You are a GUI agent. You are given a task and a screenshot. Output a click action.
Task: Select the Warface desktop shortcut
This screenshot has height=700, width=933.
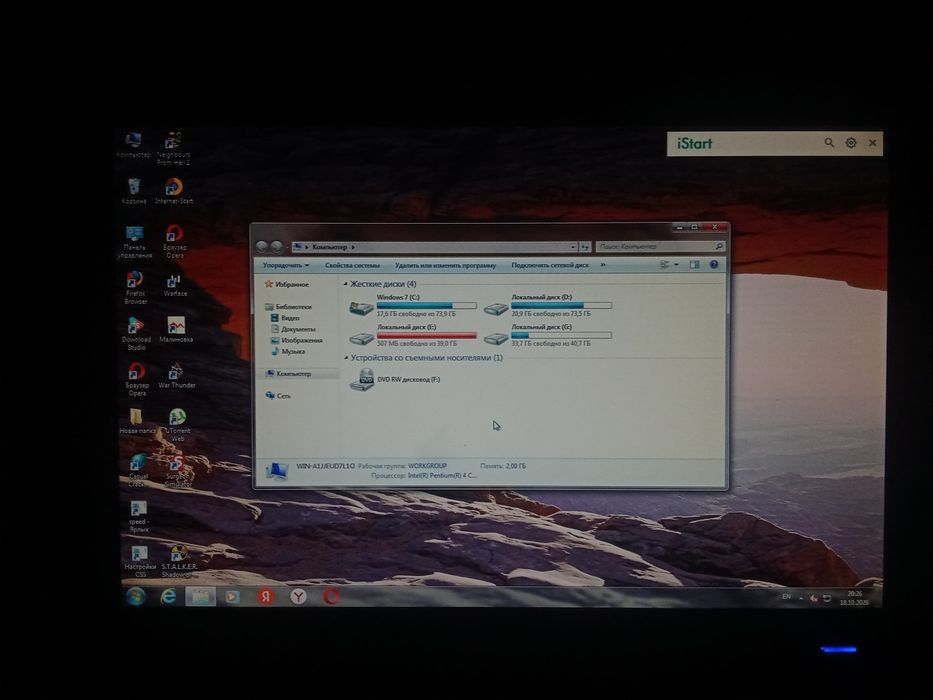tap(175, 285)
